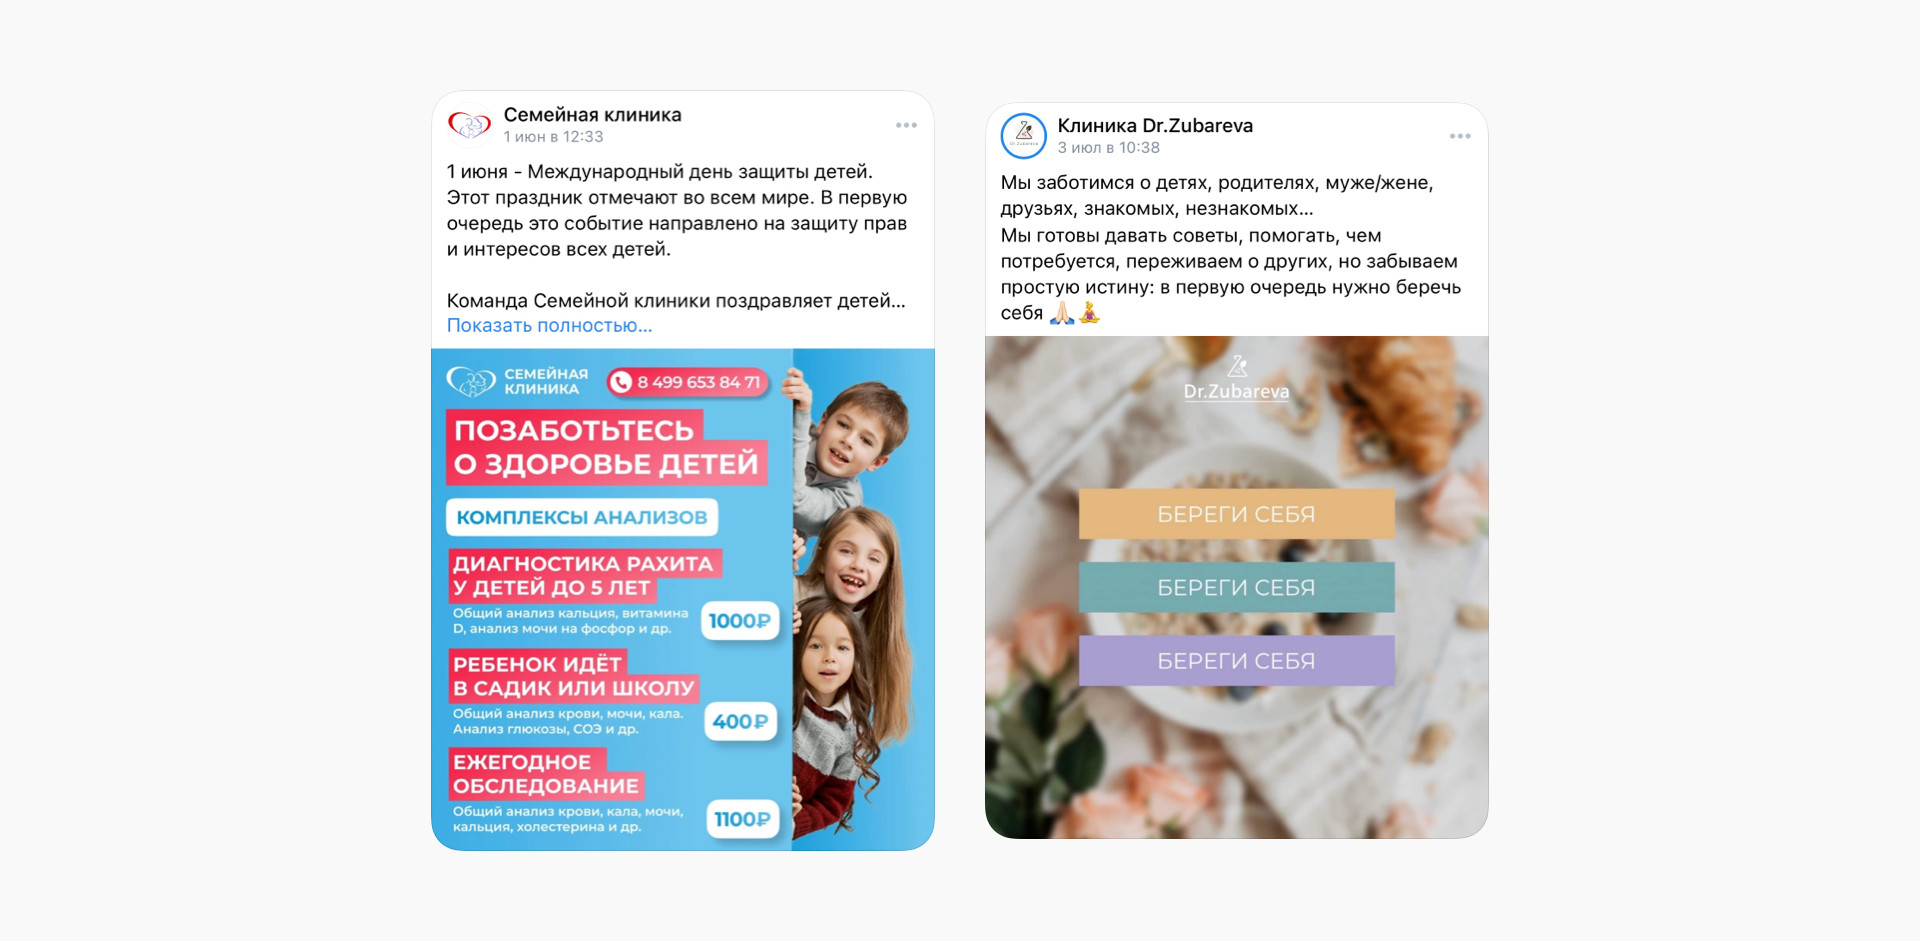Expand post with Показать полностью

(549, 325)
